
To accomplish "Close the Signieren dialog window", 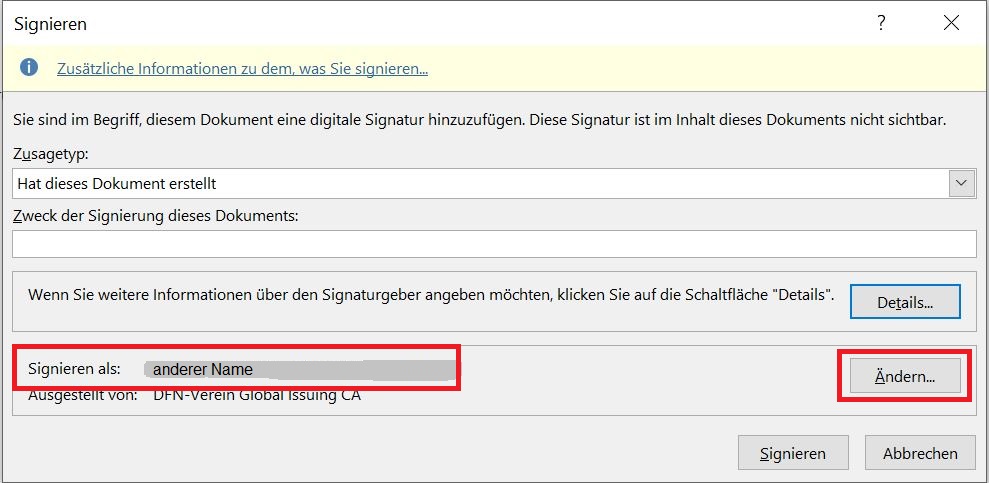I will tap(951, 23).
